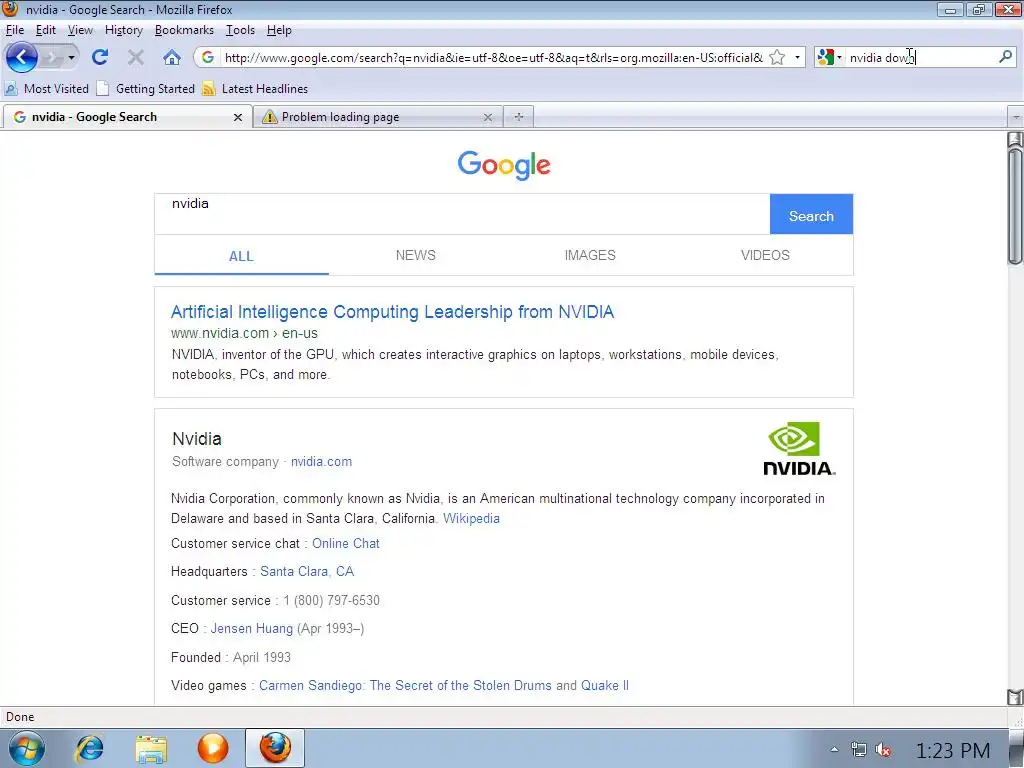Click the network status tray icon

coord(859,750)
